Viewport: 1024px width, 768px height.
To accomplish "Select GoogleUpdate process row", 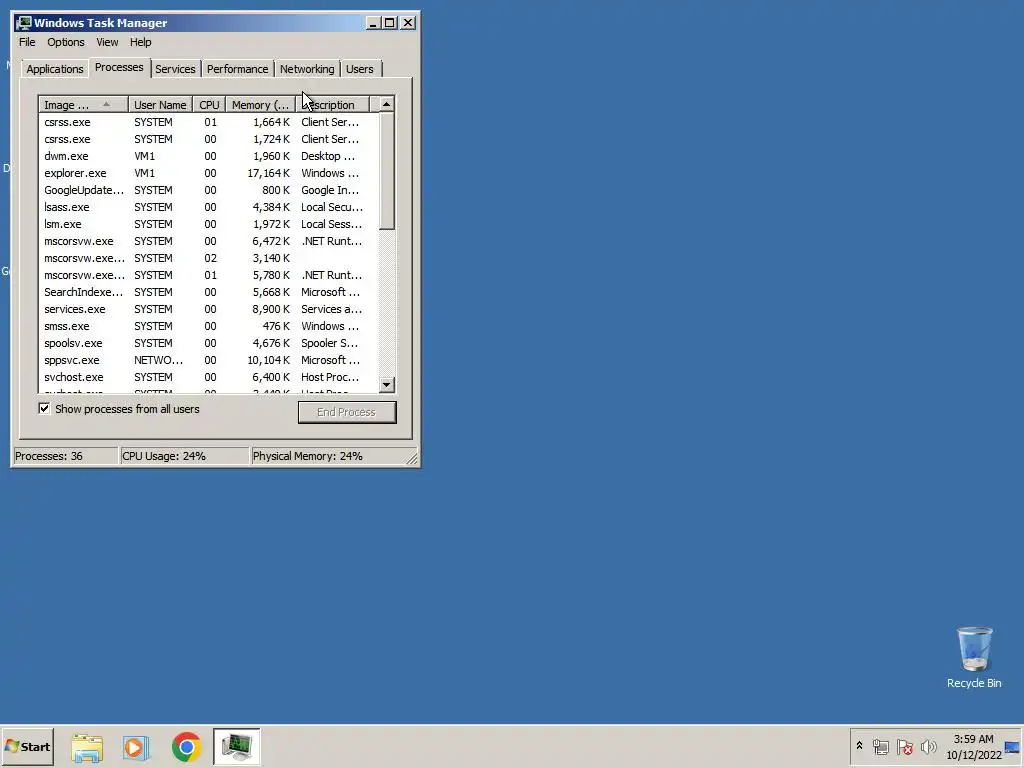I will point(208,190).
